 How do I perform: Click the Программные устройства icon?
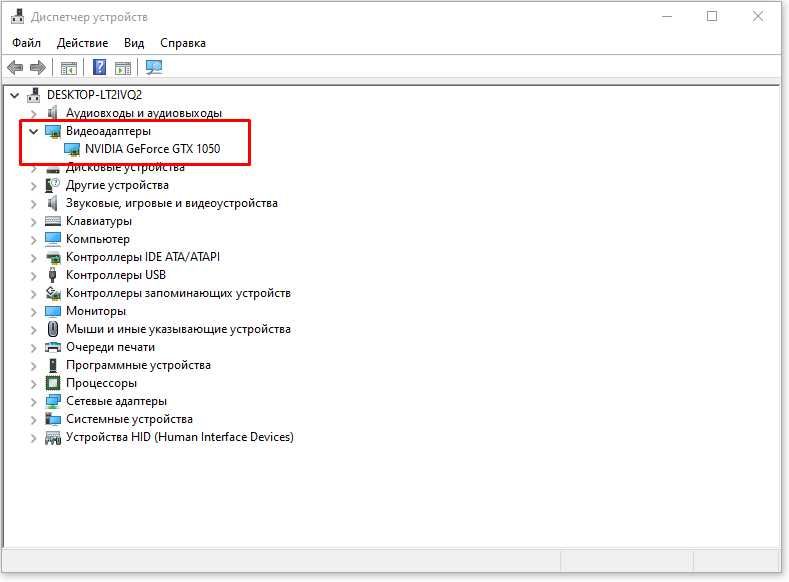[x=52, y=365]
